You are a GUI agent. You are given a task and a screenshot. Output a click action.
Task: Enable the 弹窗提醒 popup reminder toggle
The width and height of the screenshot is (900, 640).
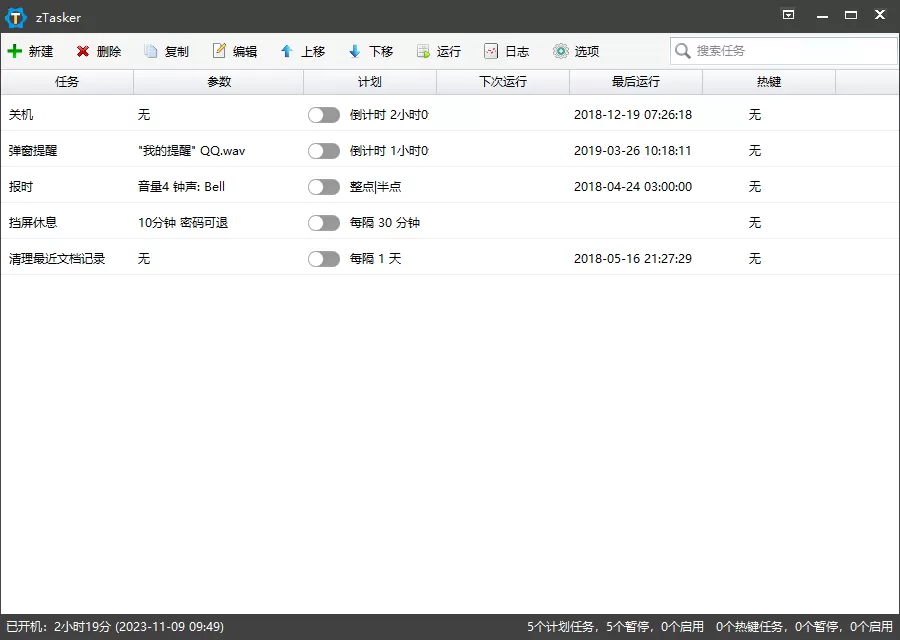(x=324, y=151)
